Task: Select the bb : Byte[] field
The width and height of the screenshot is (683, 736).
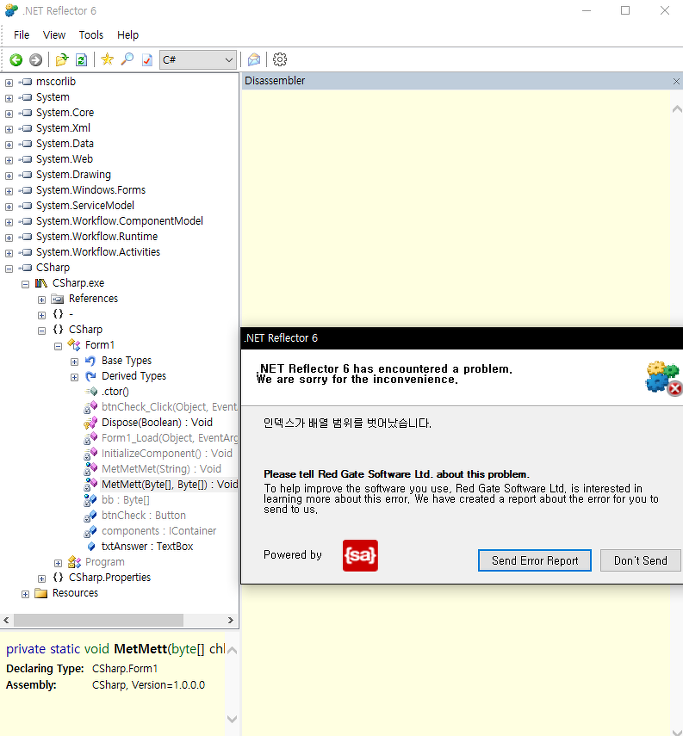Action: coord(125,500)
